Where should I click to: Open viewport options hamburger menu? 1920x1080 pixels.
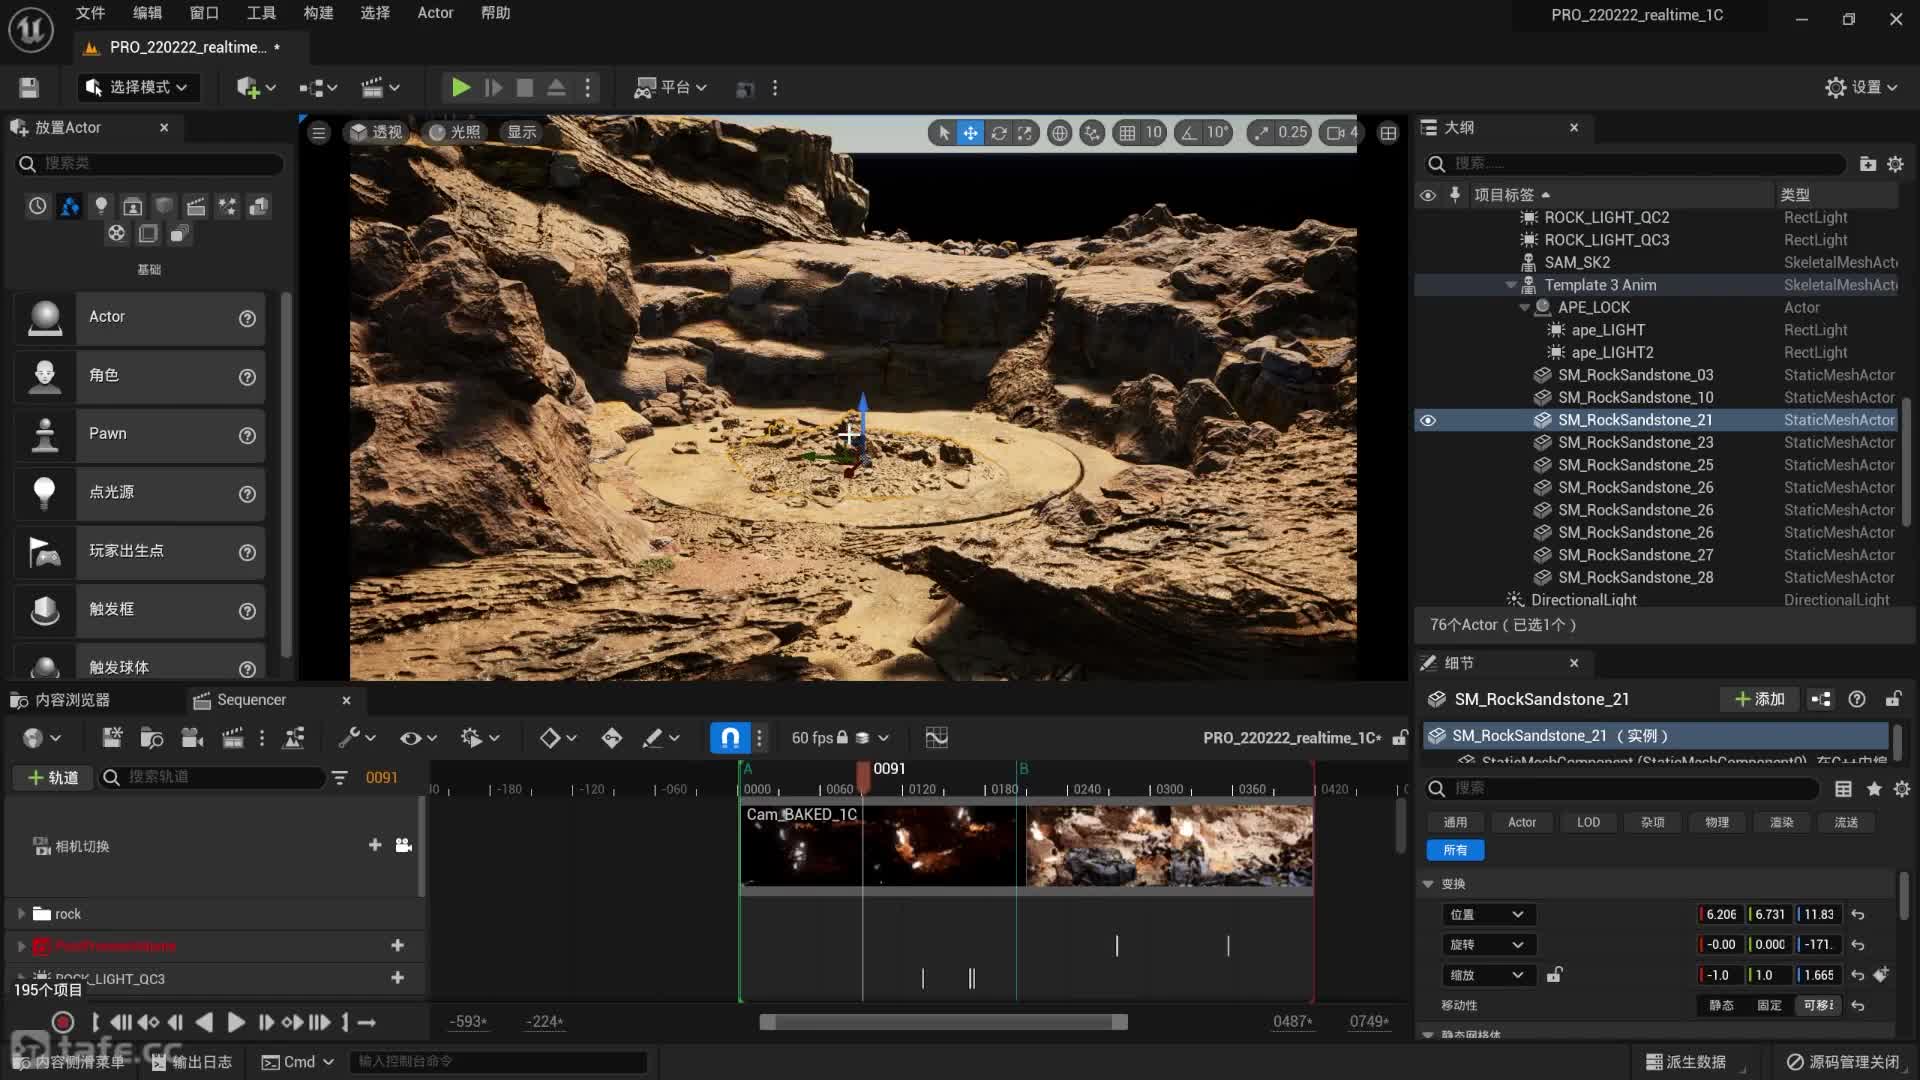click(x=319, y=132)
